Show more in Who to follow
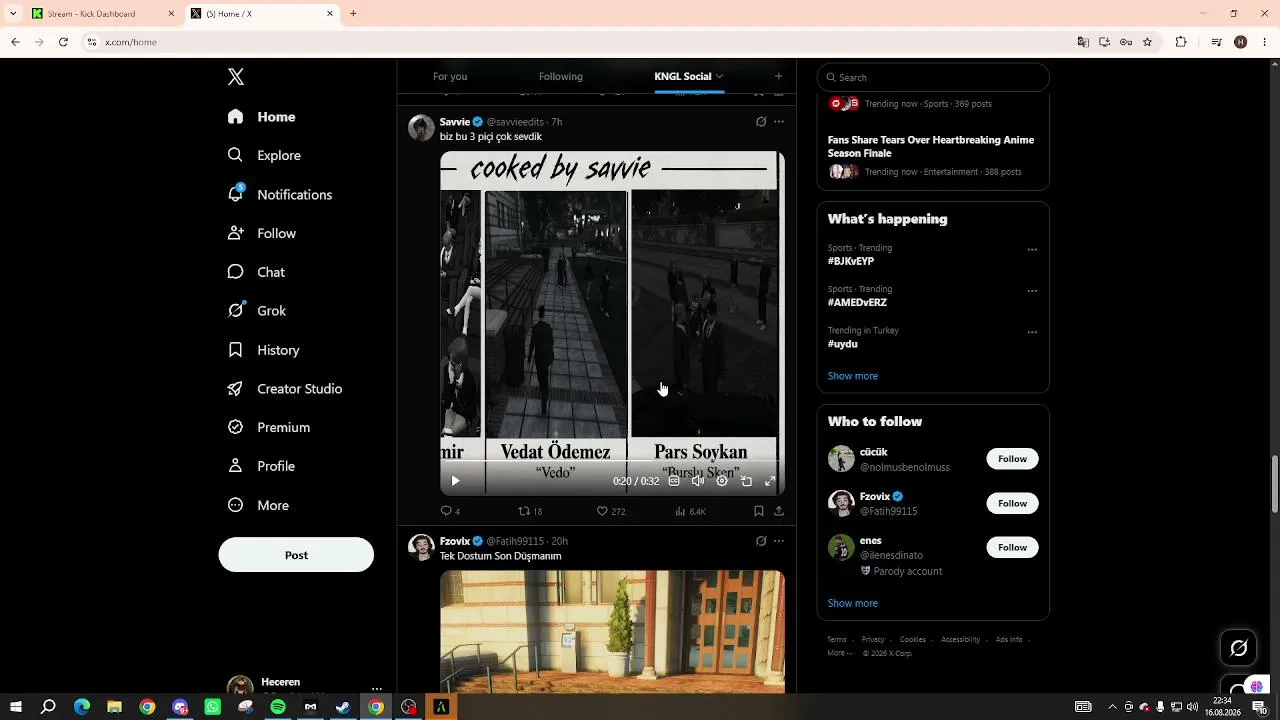 tap(853, 603)
